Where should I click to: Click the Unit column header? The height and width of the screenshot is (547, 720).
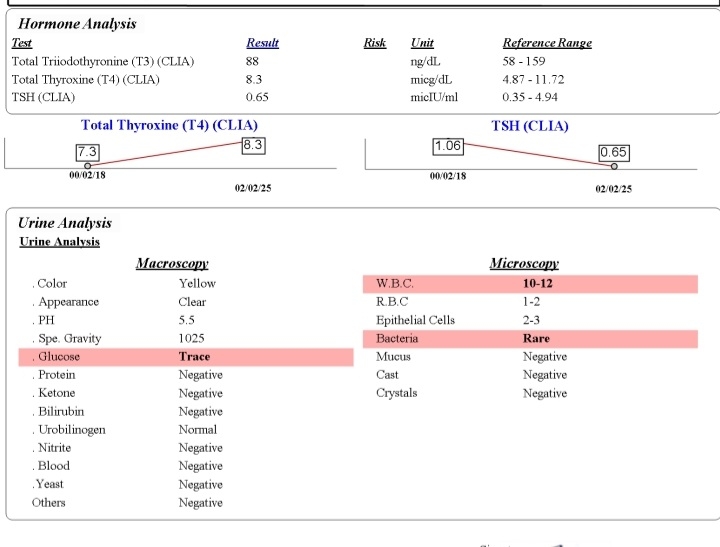(x=422, y=43)
